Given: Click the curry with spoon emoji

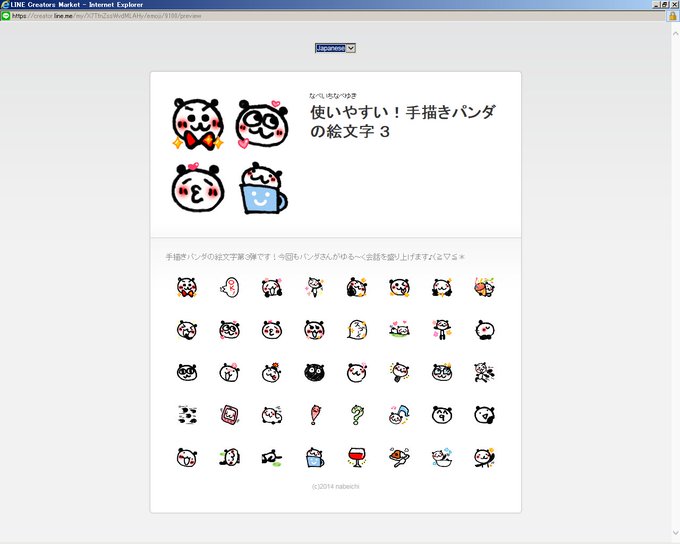Looking at the screenshot, I should [399, 457].
